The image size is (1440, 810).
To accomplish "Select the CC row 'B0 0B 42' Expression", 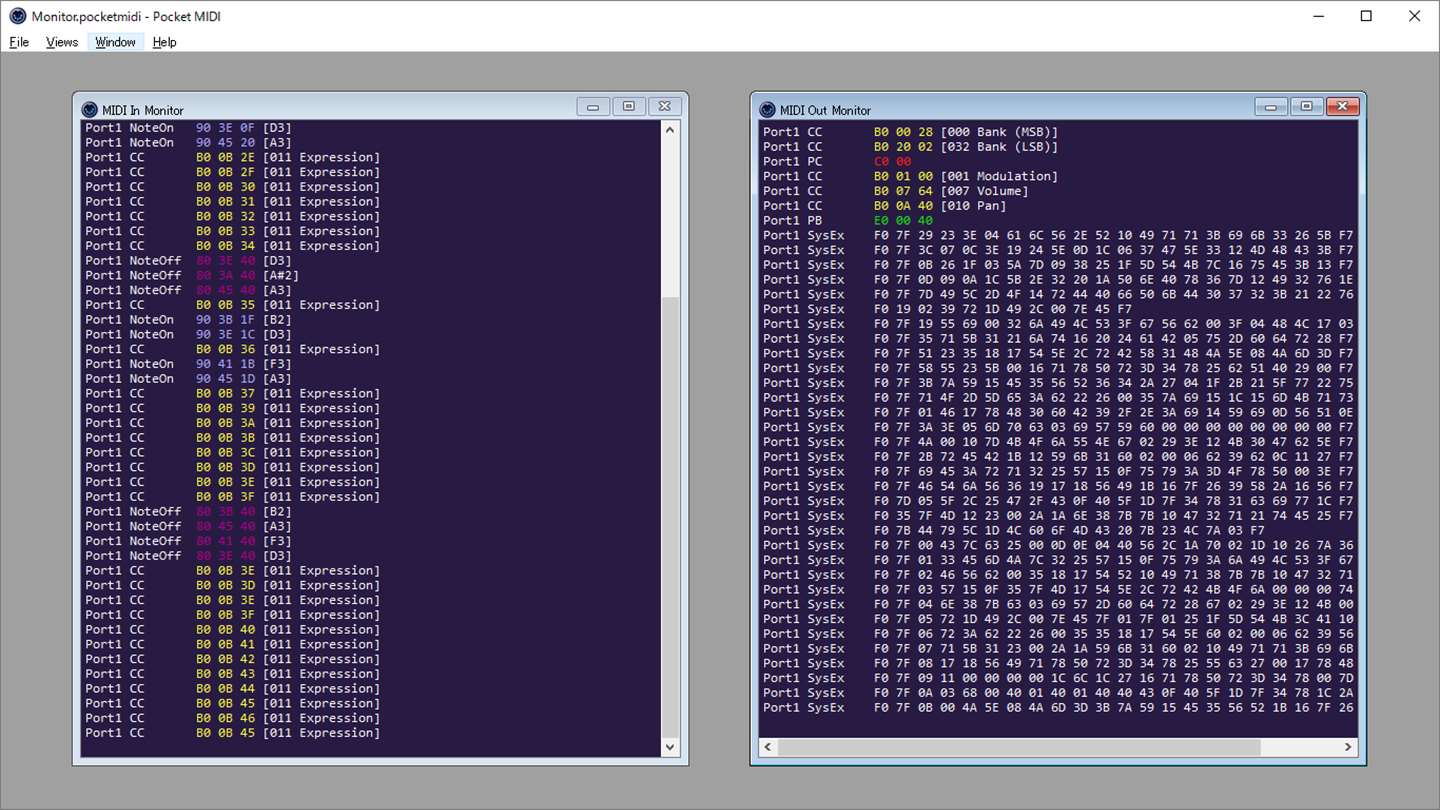I will coord(232,659).
